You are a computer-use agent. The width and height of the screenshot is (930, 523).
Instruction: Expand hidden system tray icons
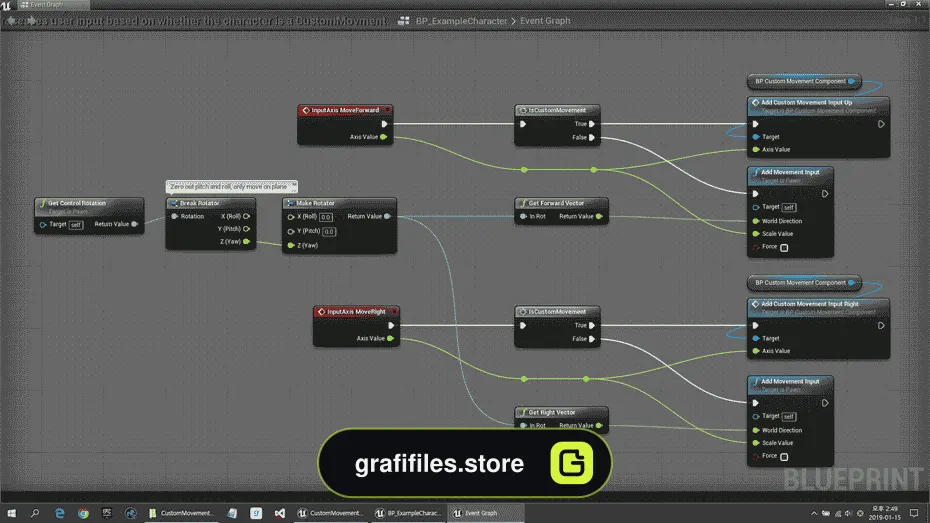pyautogui.click(x=814, y=514)
